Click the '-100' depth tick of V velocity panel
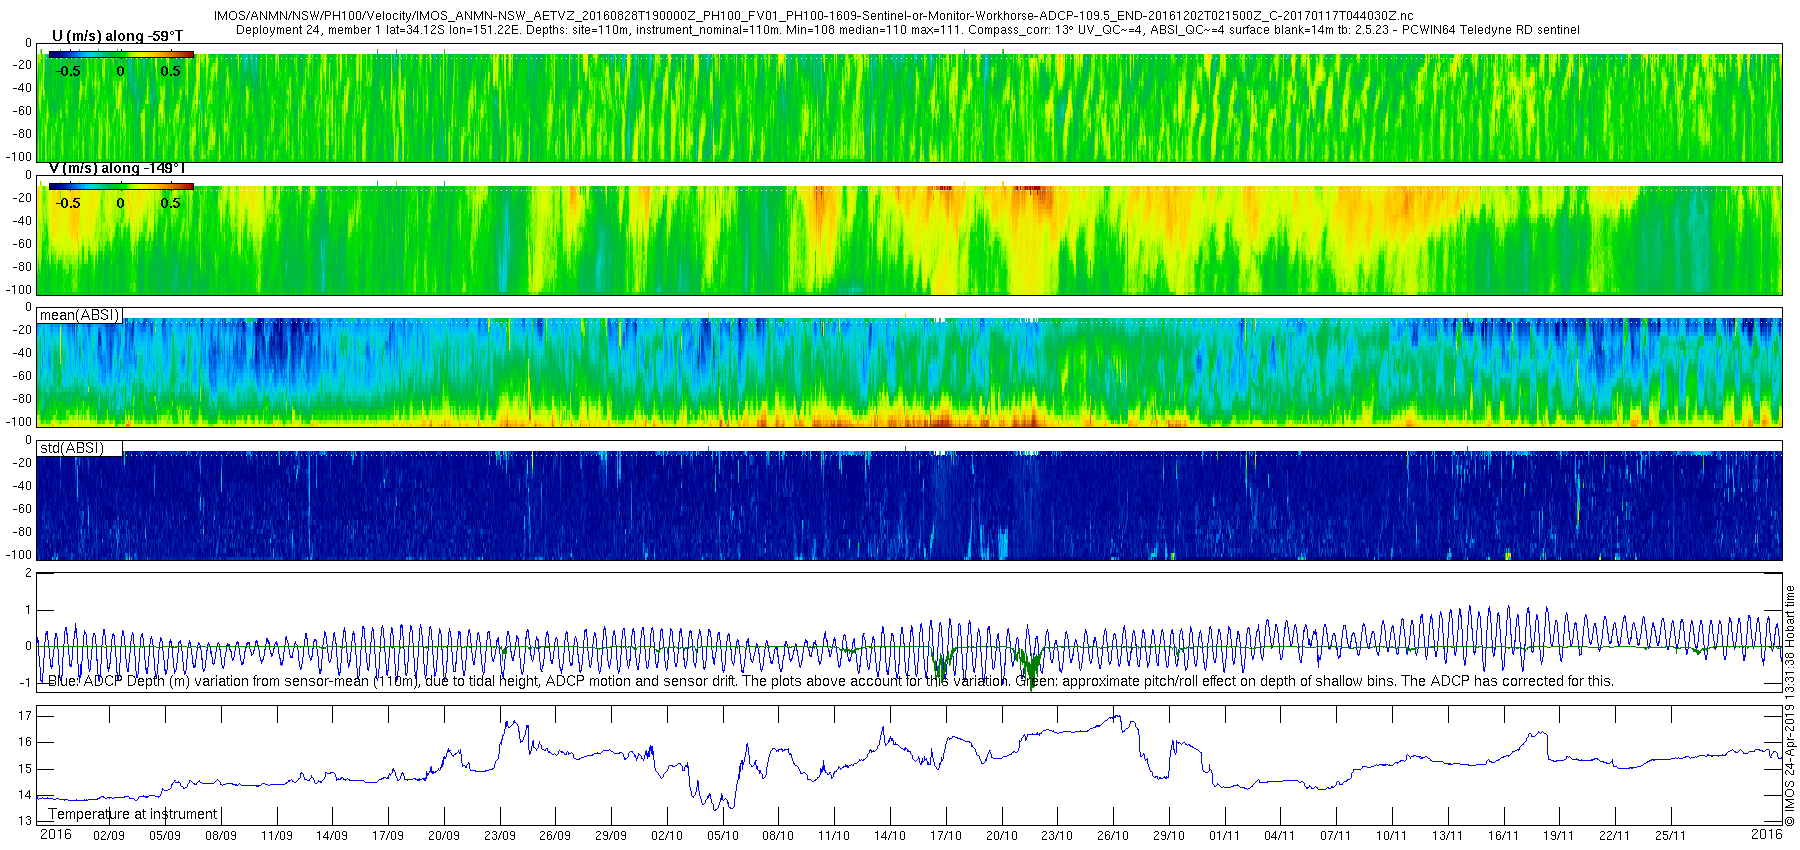Viewport: 1800px width, 850px height. pyautogui.click(x=19, y=290)
